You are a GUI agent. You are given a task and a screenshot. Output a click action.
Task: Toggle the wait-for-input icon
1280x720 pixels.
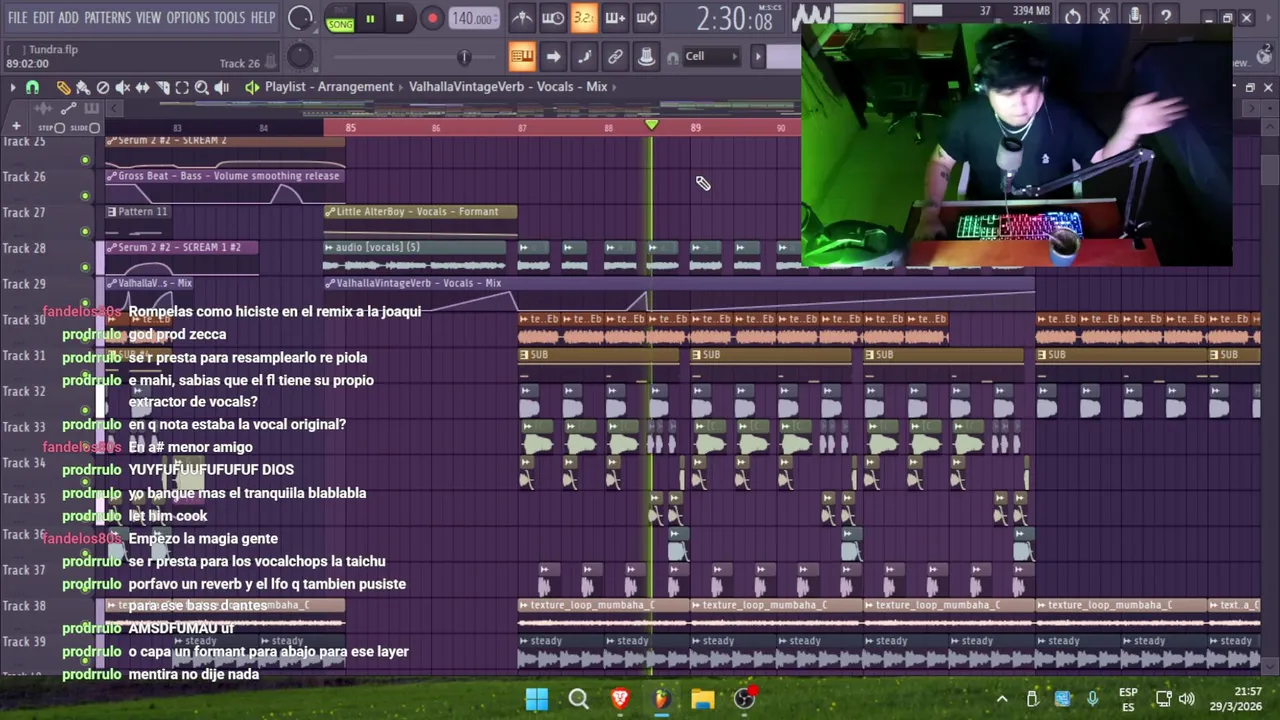pos(553,17)
